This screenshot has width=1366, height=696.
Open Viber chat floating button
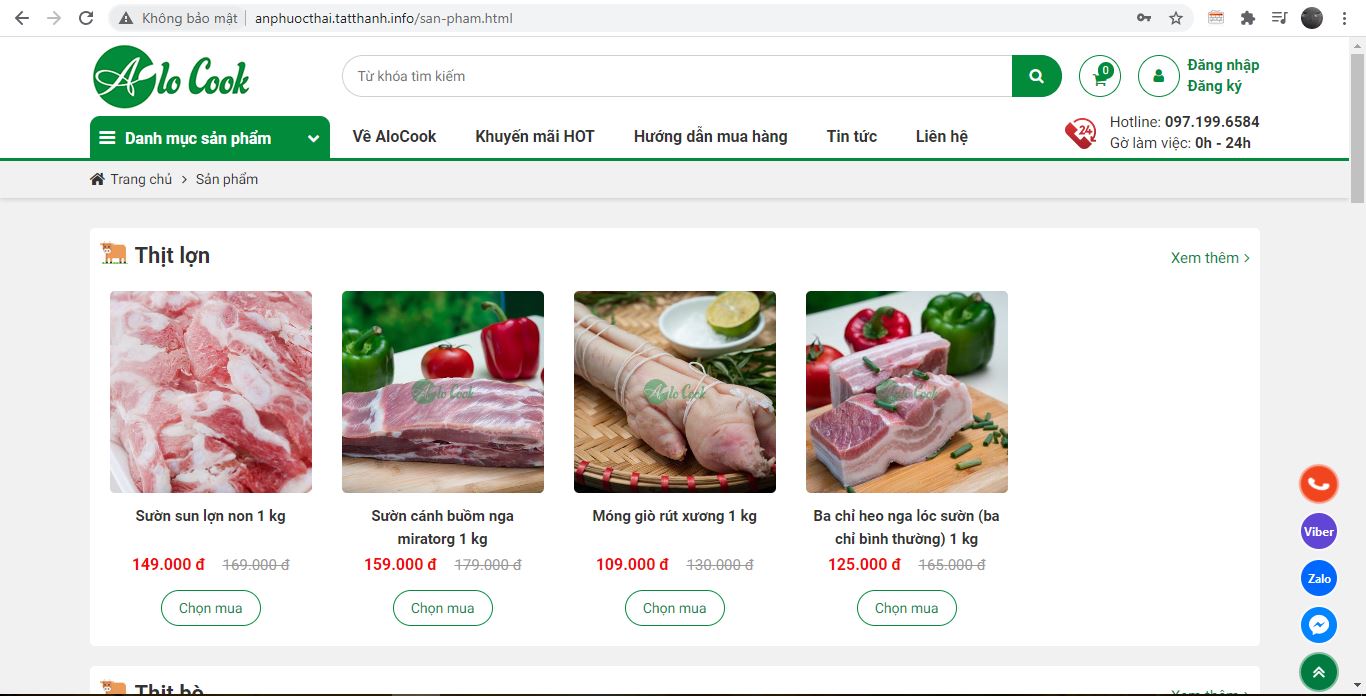tap(1318, 531)
